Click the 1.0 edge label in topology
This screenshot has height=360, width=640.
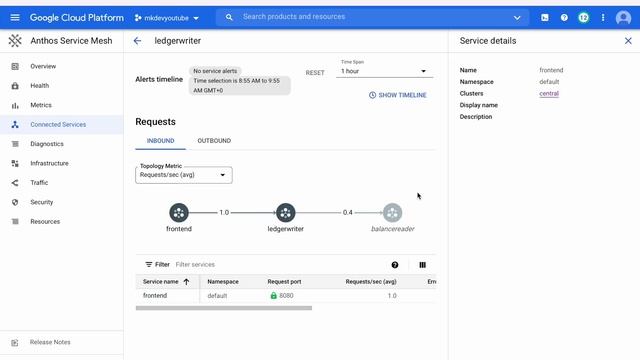click(224, 212)
